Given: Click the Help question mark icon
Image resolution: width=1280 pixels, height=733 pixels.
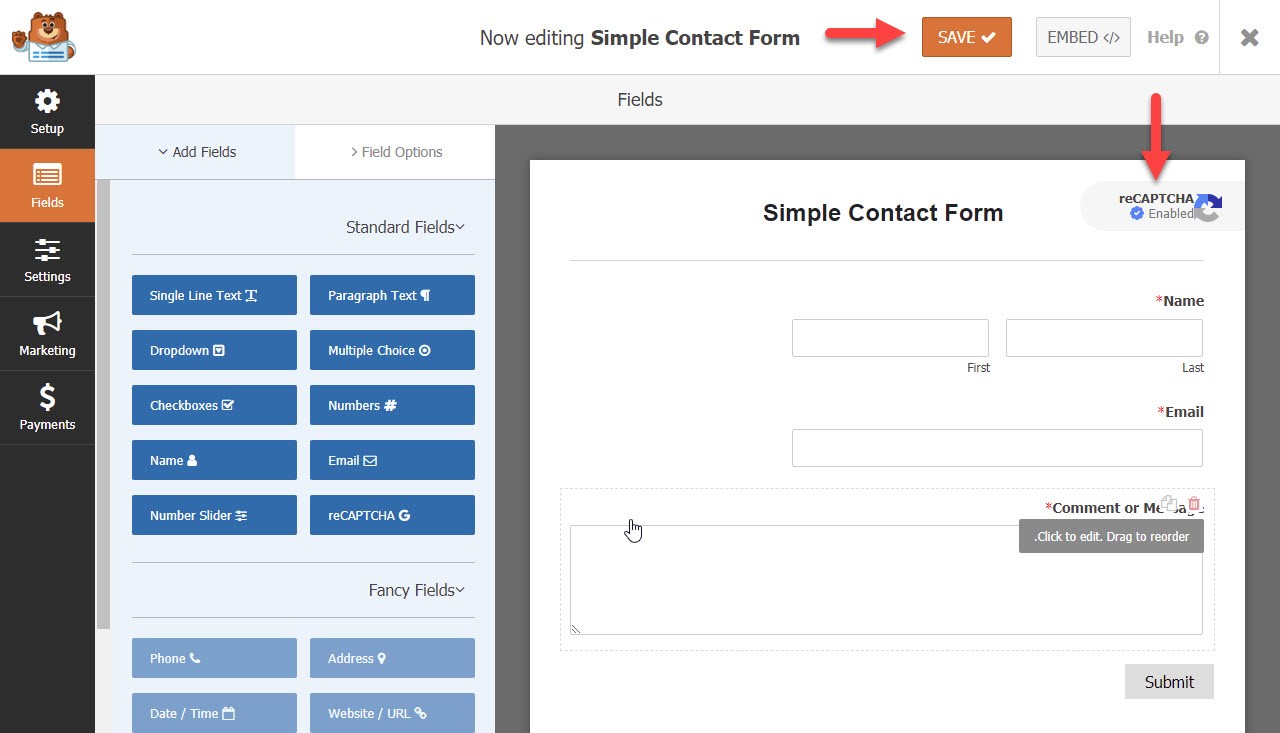Looking at the screenshot, I should pyautogui.click(x=1201, y=37).
